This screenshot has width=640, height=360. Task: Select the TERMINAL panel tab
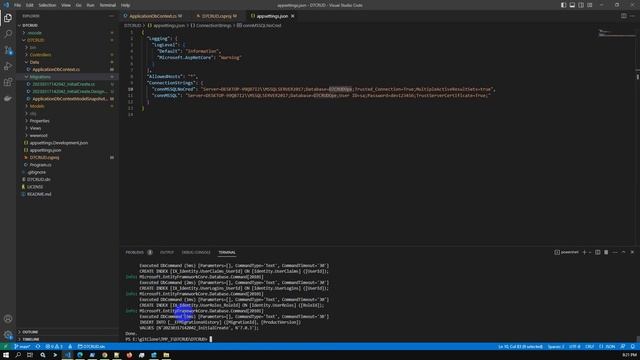click(227, 252)
